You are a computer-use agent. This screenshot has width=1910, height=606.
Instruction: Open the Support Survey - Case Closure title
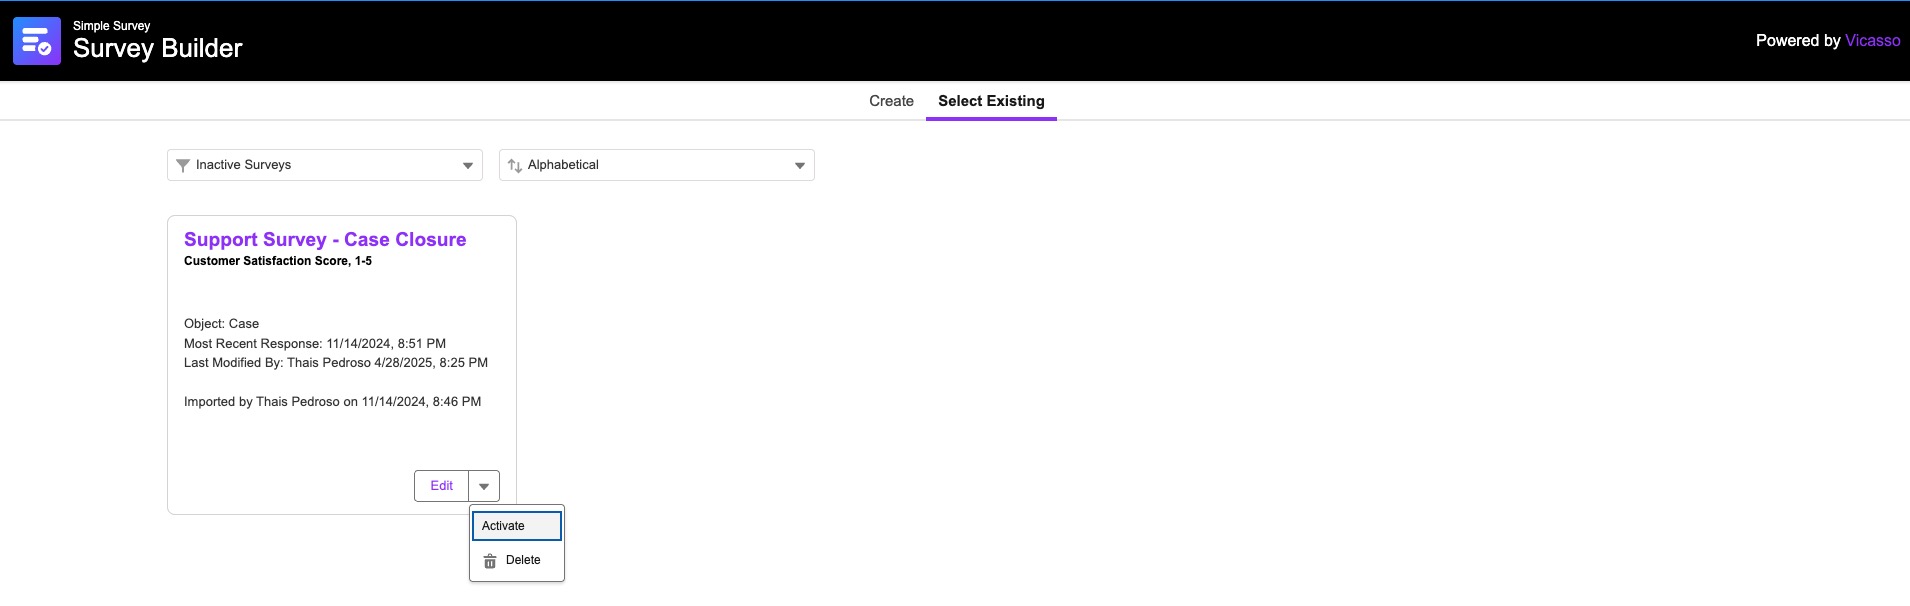point(325,240)
